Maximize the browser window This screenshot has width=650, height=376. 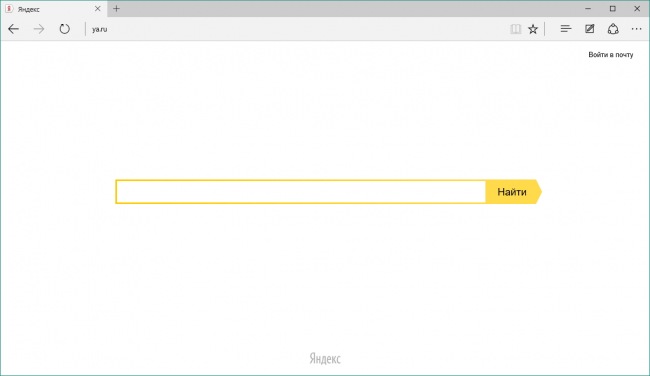pyautogui.click(x=612, y=9)
